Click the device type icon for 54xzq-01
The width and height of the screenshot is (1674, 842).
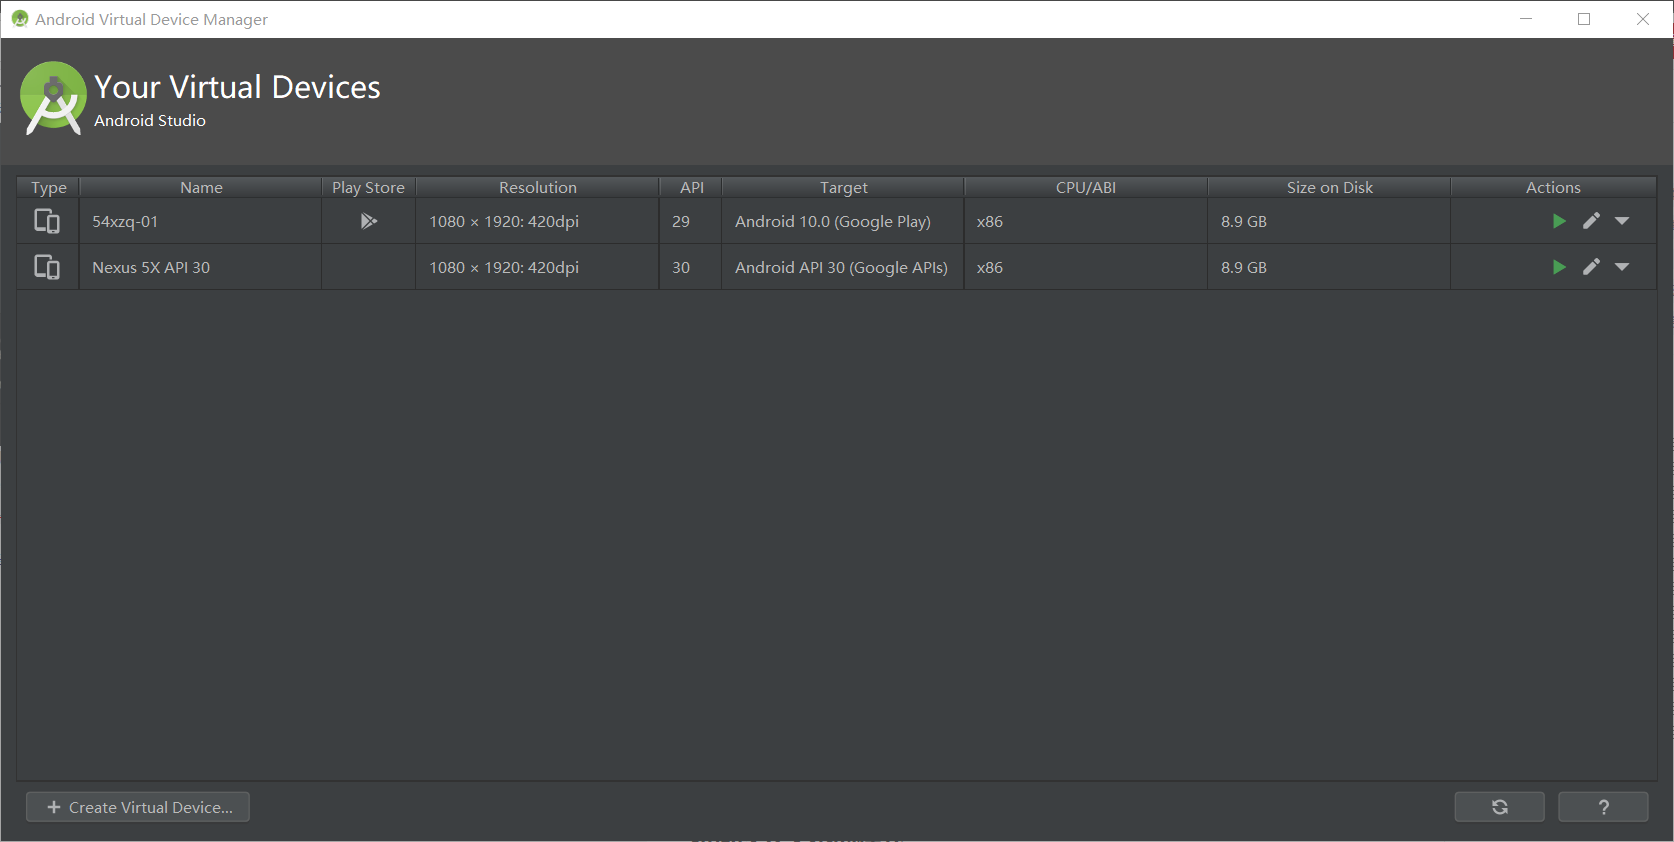pyautogui.click(x=47, y=221)
